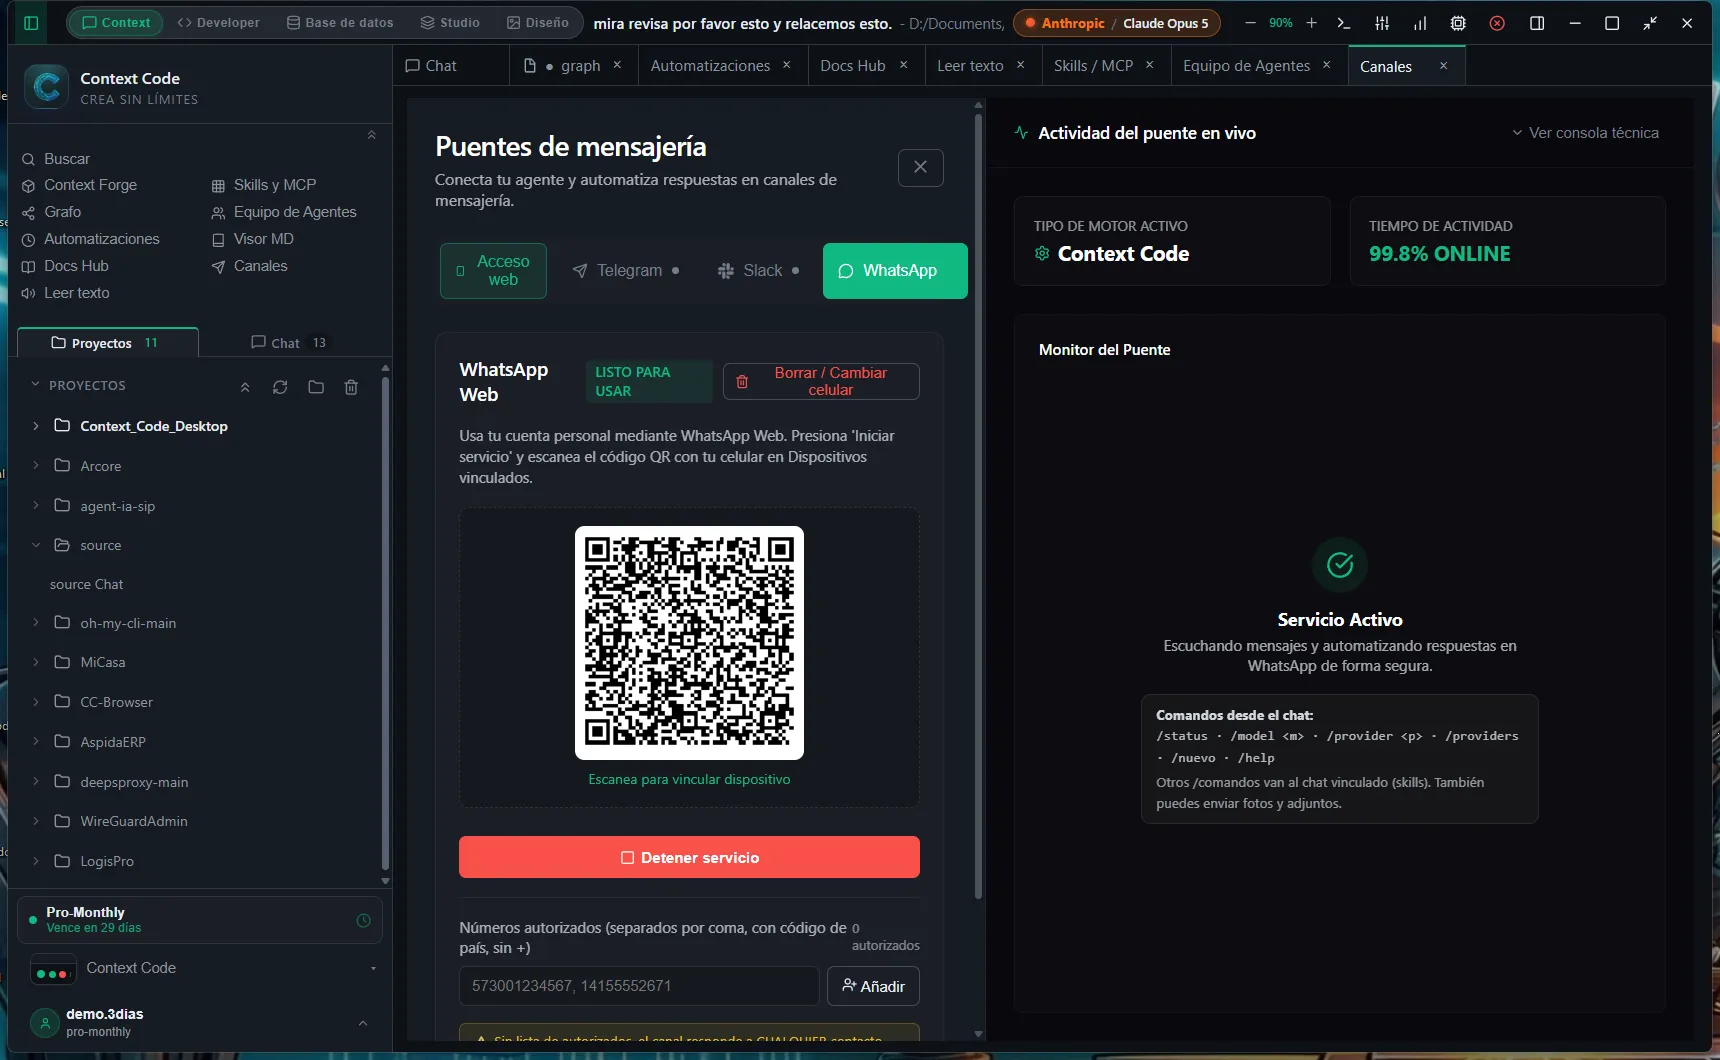Switch to Studio mode
The image size is (1720, 1060).
coord(450,23)
